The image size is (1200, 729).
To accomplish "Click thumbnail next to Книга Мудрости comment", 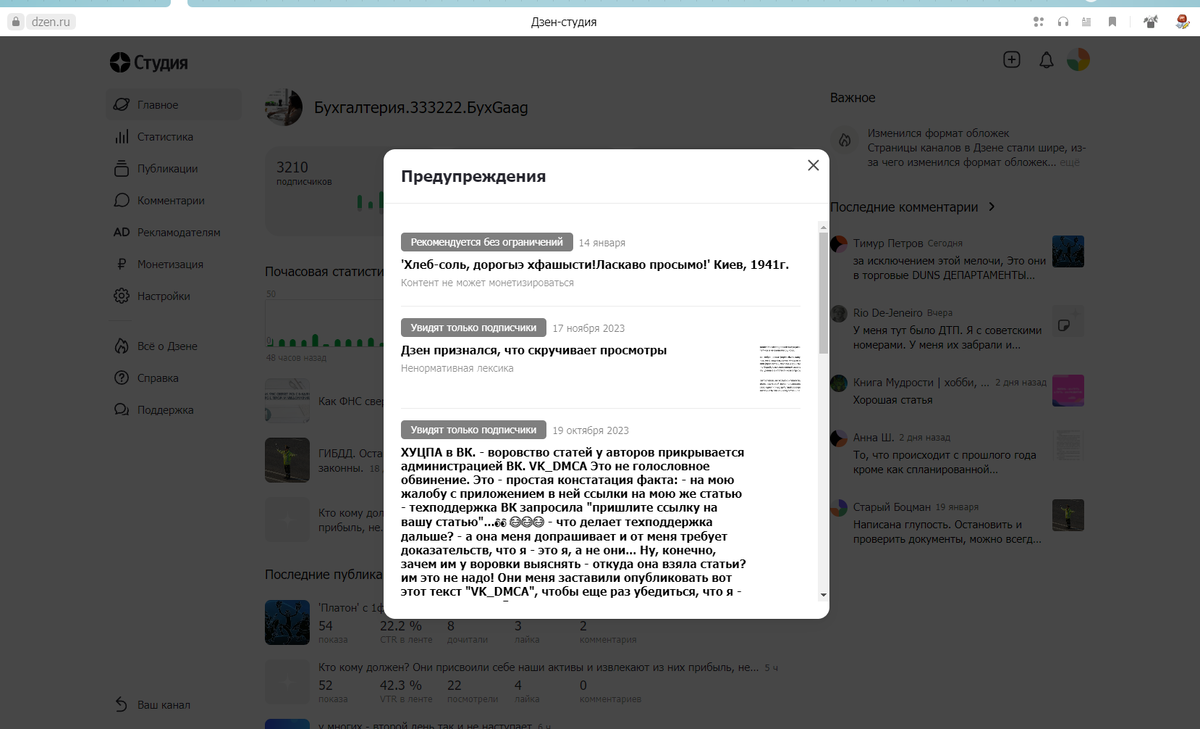I will [1068, 391].
